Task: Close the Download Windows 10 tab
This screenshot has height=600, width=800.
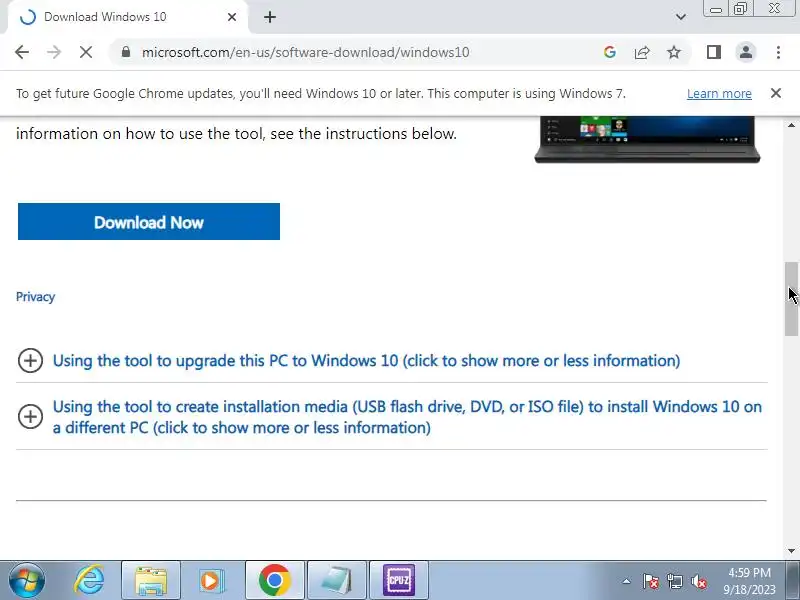Action: (x=232, y=17)
